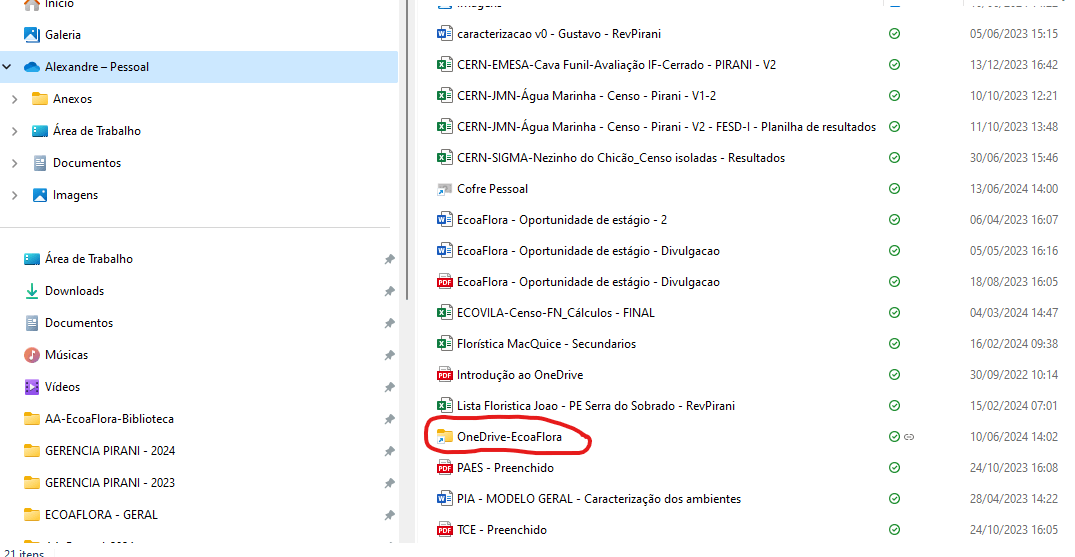Click PDF icon of Introdução ao OneDrive
The width and height of the screenshot is (1075, 557).
444,375
